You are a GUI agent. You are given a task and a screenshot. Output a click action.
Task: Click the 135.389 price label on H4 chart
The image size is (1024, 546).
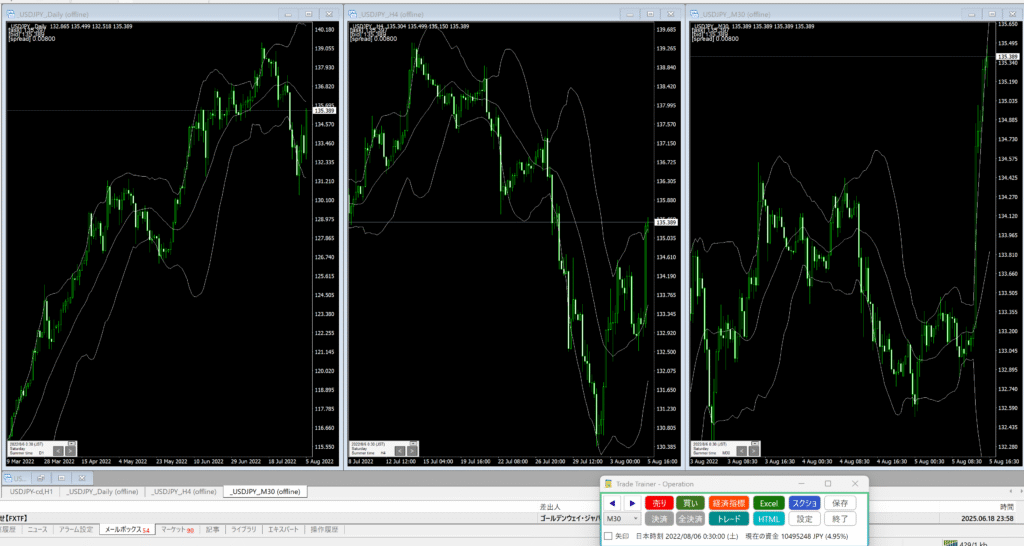(666, 222)
